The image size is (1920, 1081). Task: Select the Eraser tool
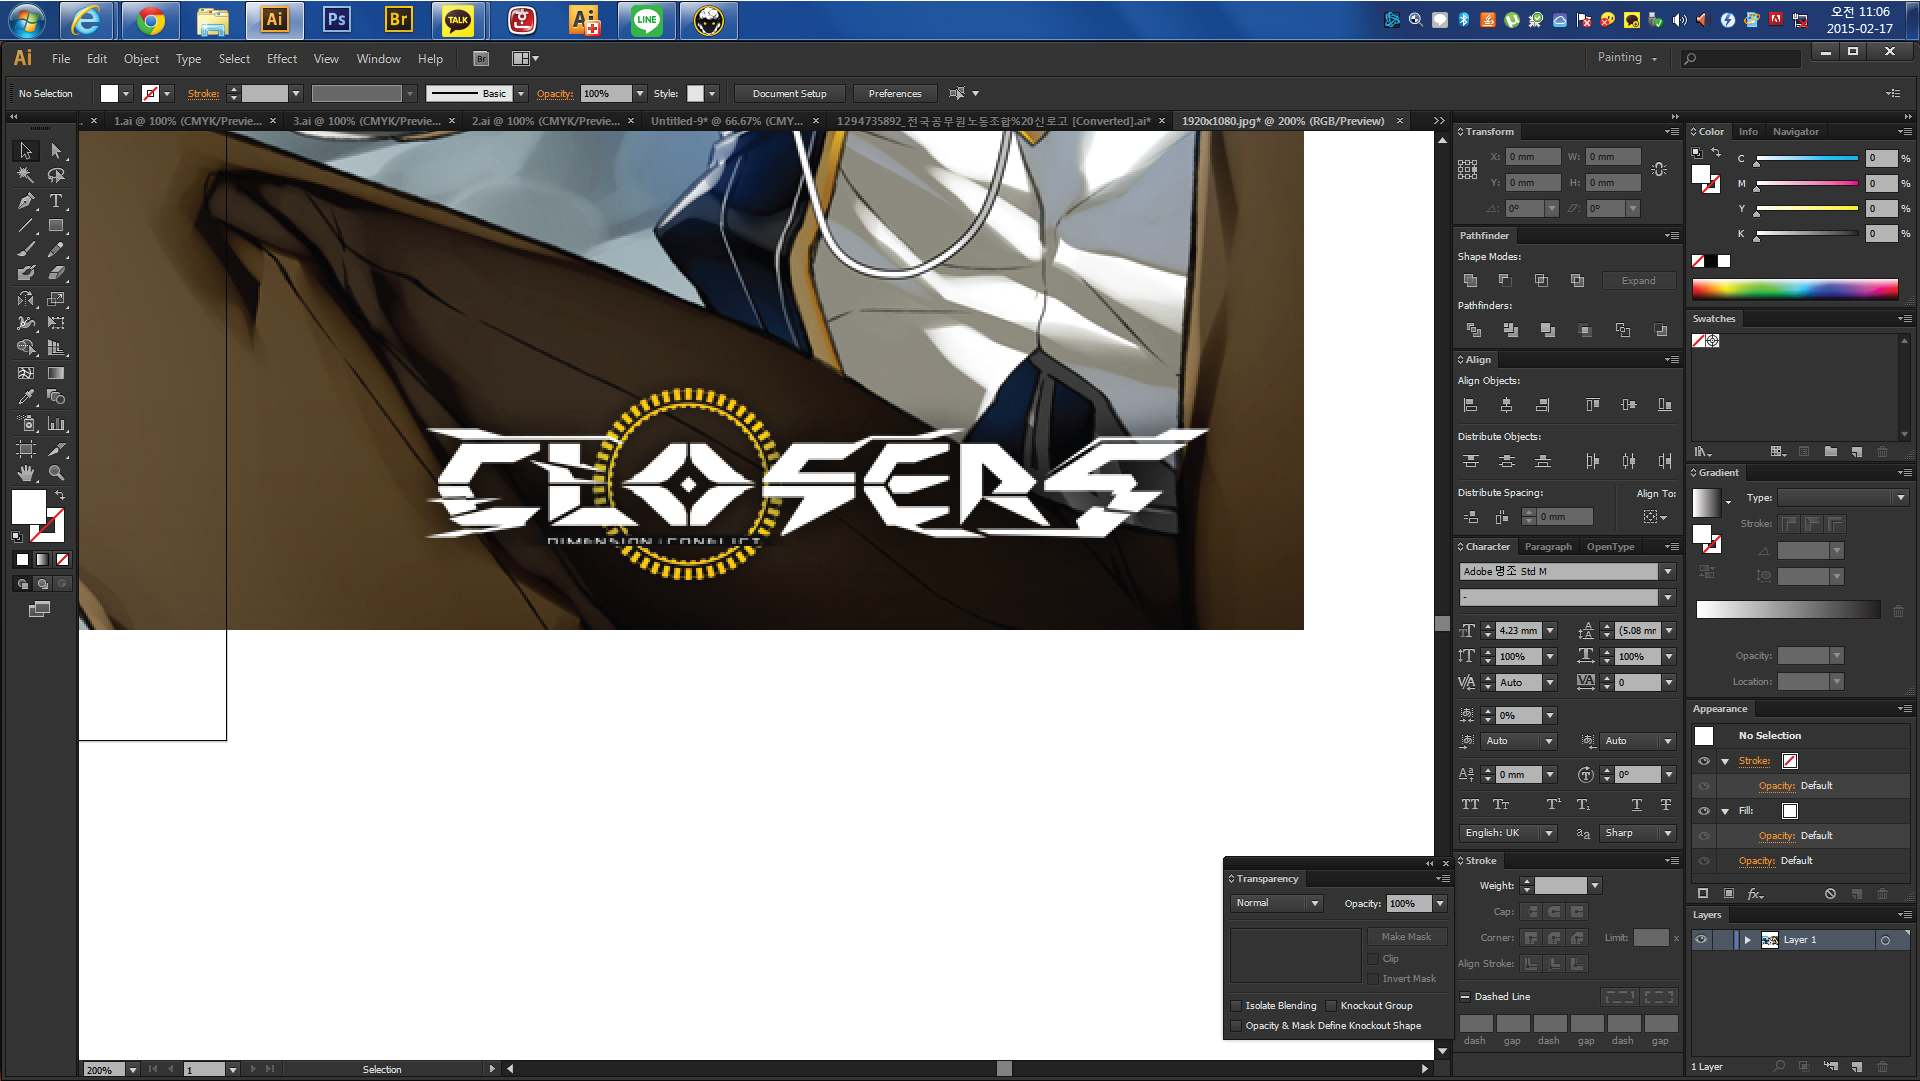pos(56,273)
